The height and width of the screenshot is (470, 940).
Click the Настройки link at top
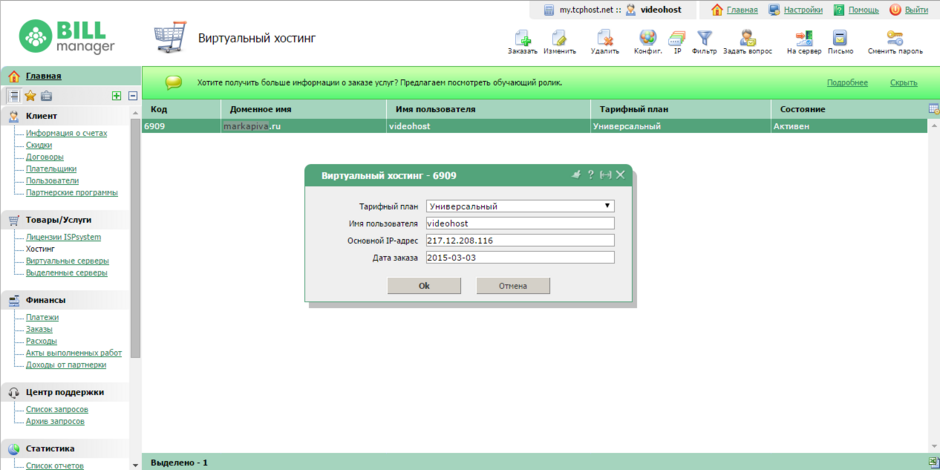pyautogui.click(x=803, y=10)
